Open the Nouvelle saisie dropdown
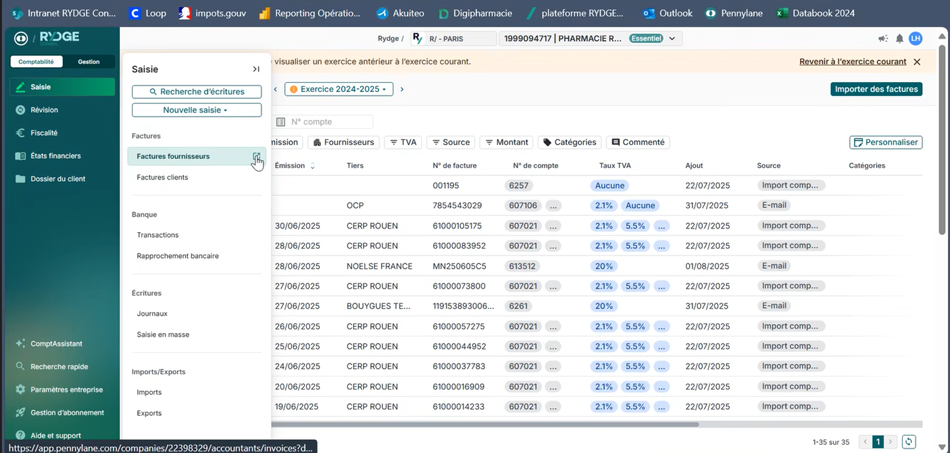This screenshot has height=453, width=950. coord(196,110)
